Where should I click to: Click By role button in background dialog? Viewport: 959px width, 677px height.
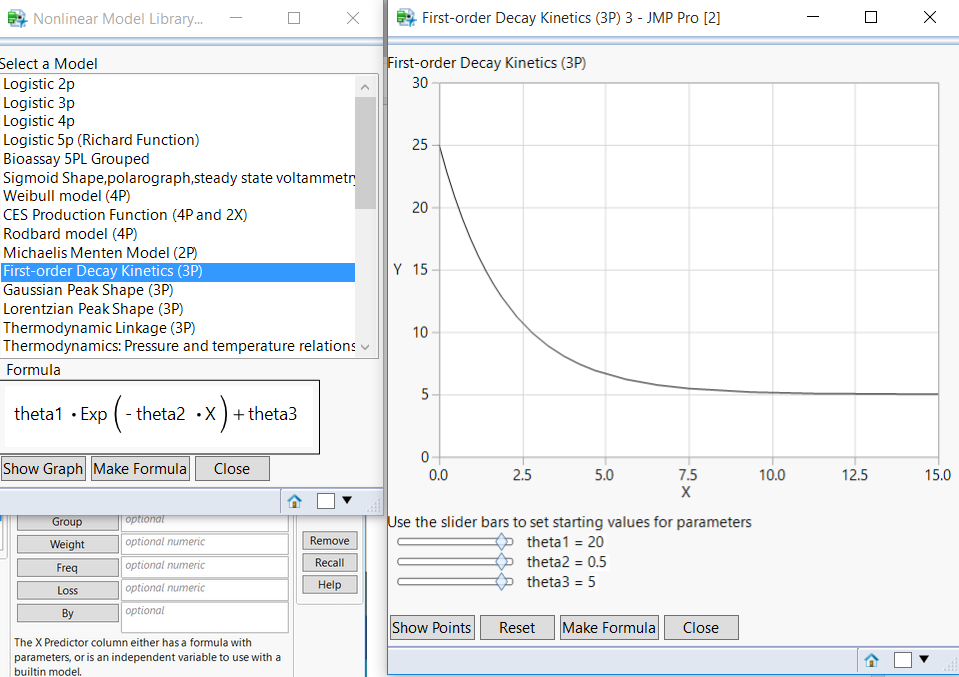[67, 613]
